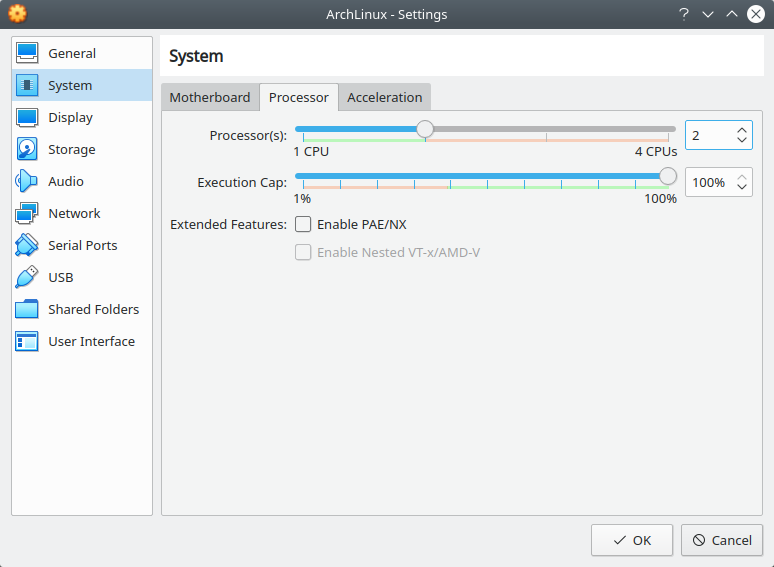Viewport: 774px width, 567px height.
Task: Open the Display monitor icon
Action: click(27, 117)
